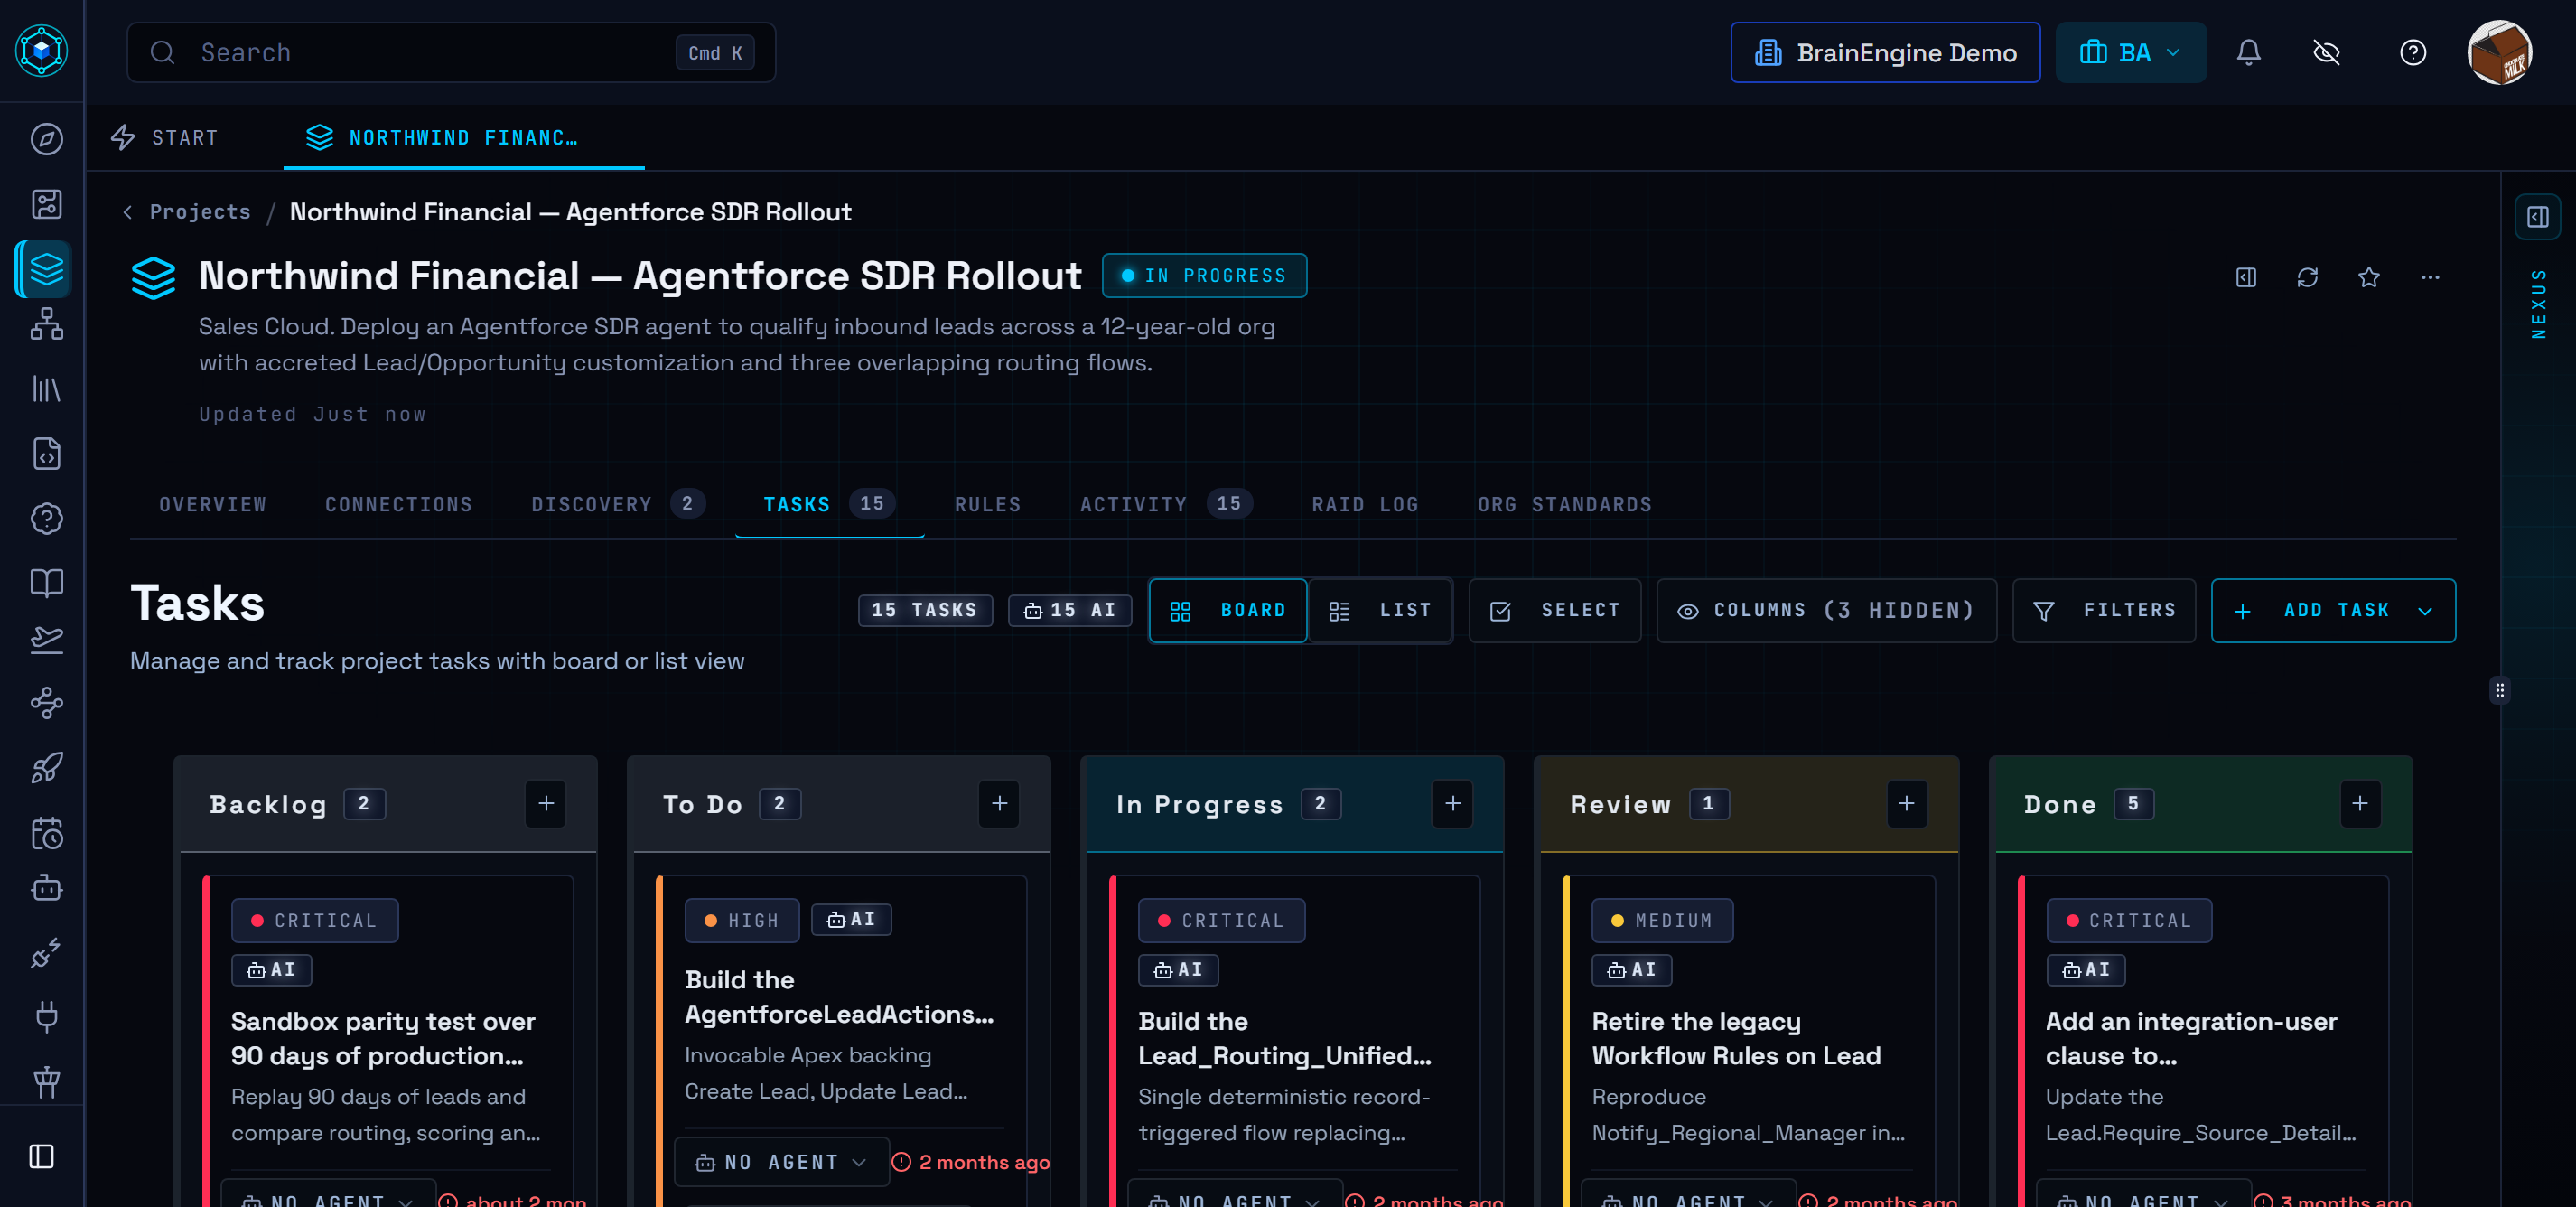2576x1207 pixels.
Task: Click the BrainEngine Demo organization button
Action: point(1884,52)
